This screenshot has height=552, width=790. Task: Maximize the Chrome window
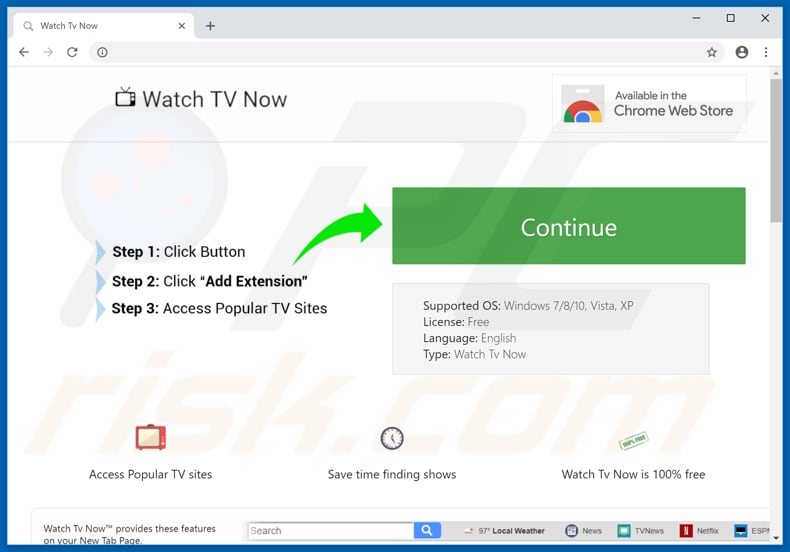click(731, 18)
